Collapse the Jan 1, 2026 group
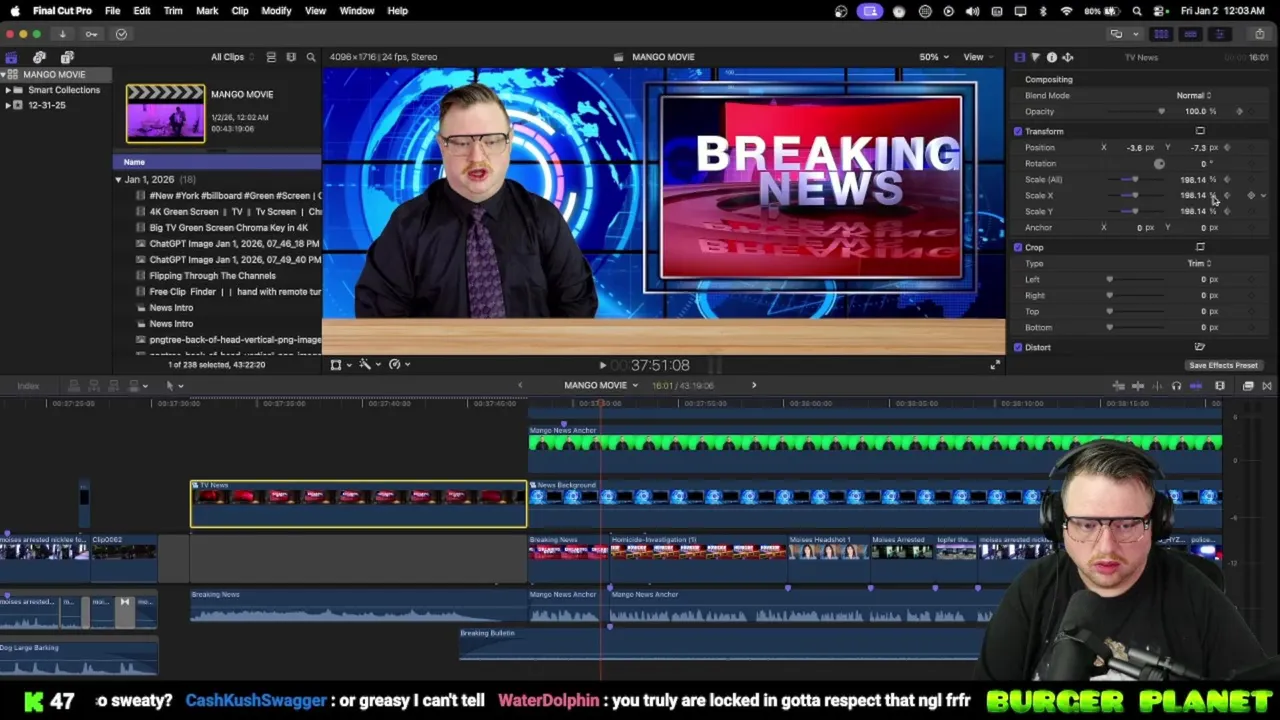Image resolution: width=1280 pixels, height=720 pixels. 118,180
